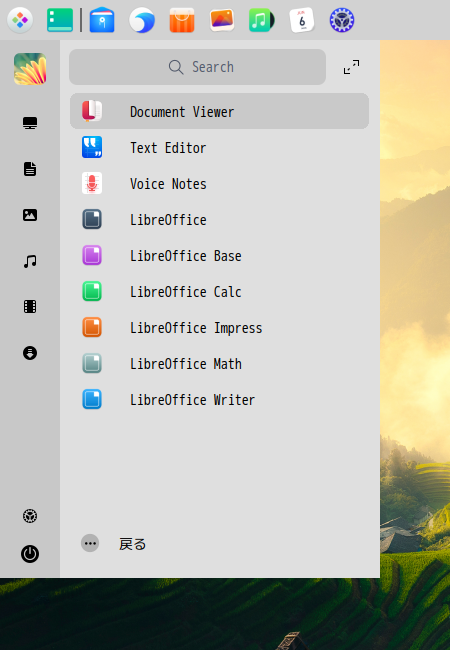Open settings gear in launcher sidebar

(30, 516)
